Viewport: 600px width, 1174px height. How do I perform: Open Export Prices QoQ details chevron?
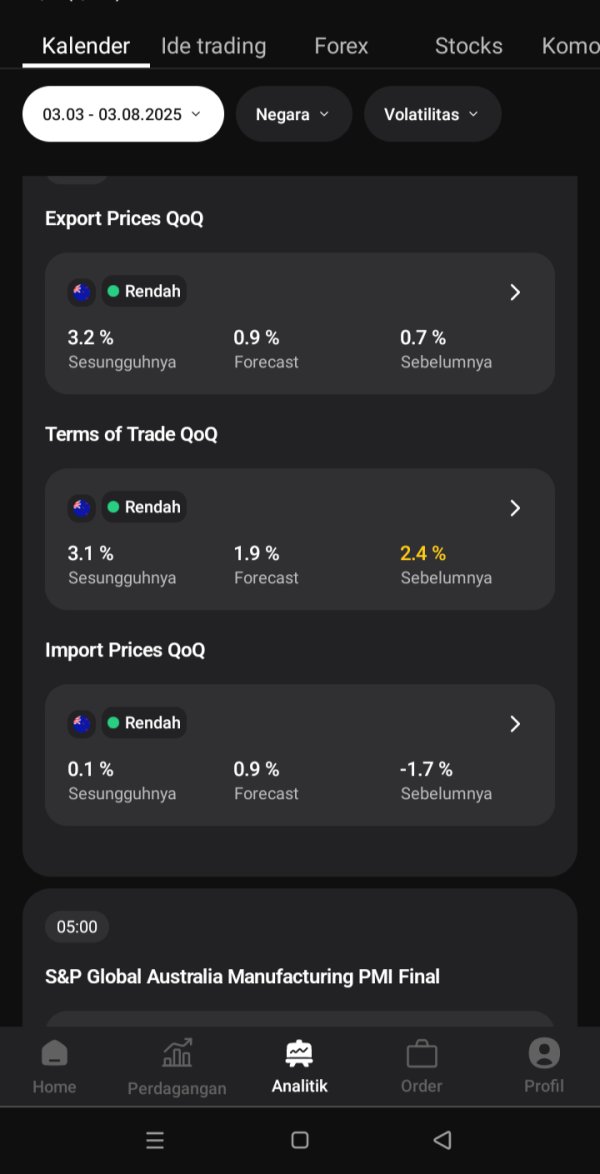click(515, 292)
